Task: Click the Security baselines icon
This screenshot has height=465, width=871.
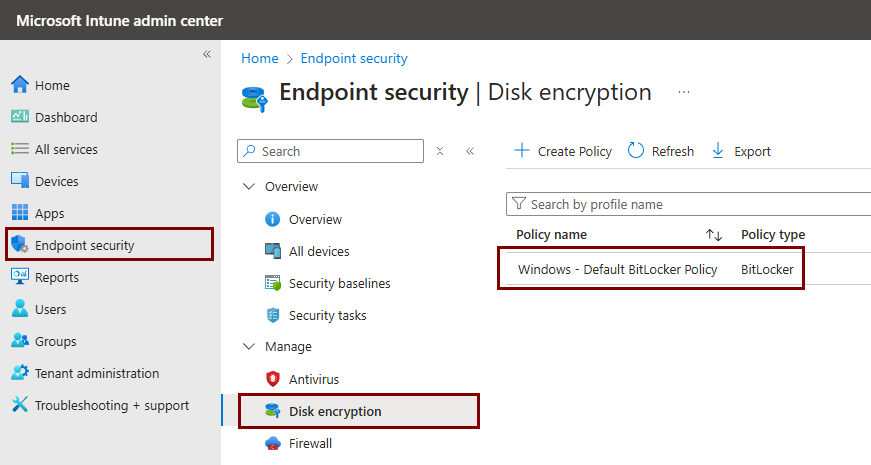Action: pyautogui.click(x=272, y=283)
